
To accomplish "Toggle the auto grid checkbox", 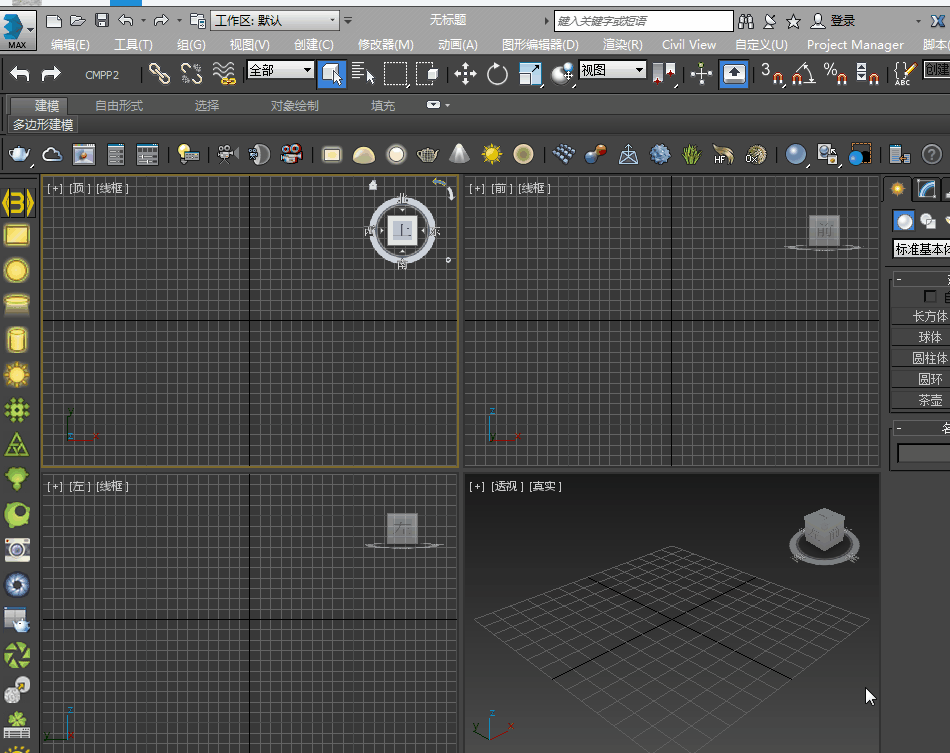I will pyautogui.click(x=930, y=296).
